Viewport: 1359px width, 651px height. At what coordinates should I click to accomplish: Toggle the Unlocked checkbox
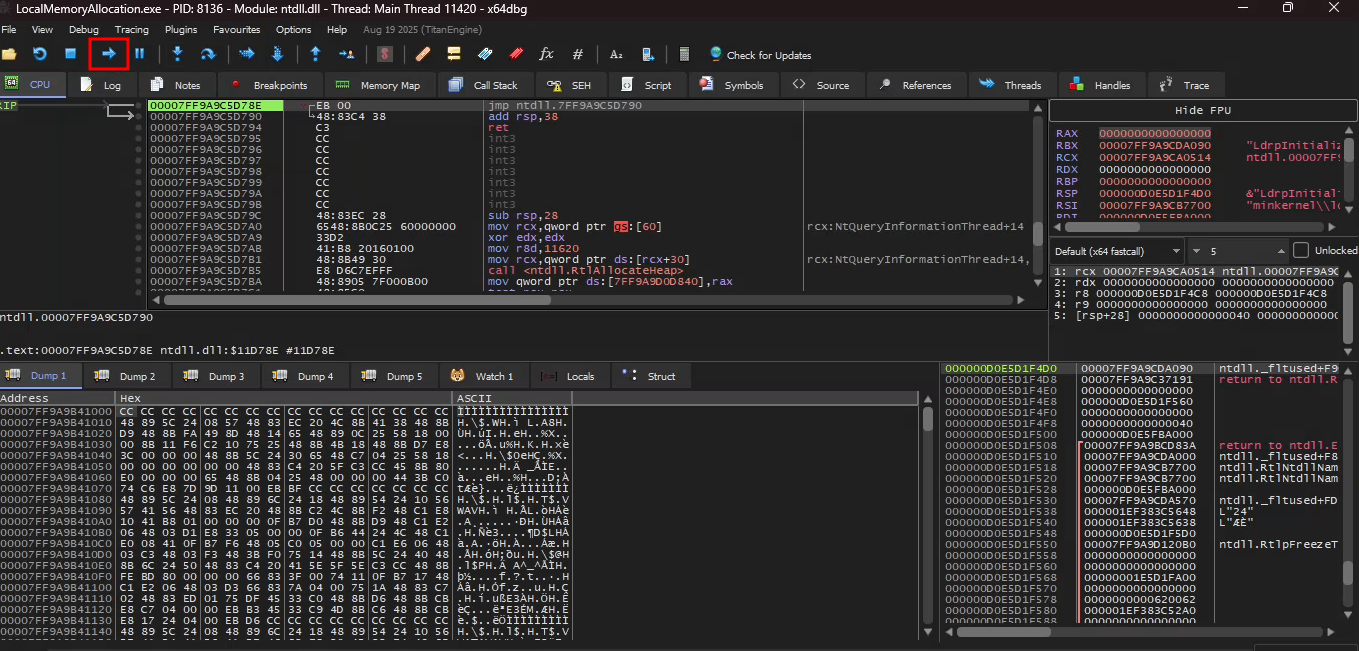pos(1300,250)
